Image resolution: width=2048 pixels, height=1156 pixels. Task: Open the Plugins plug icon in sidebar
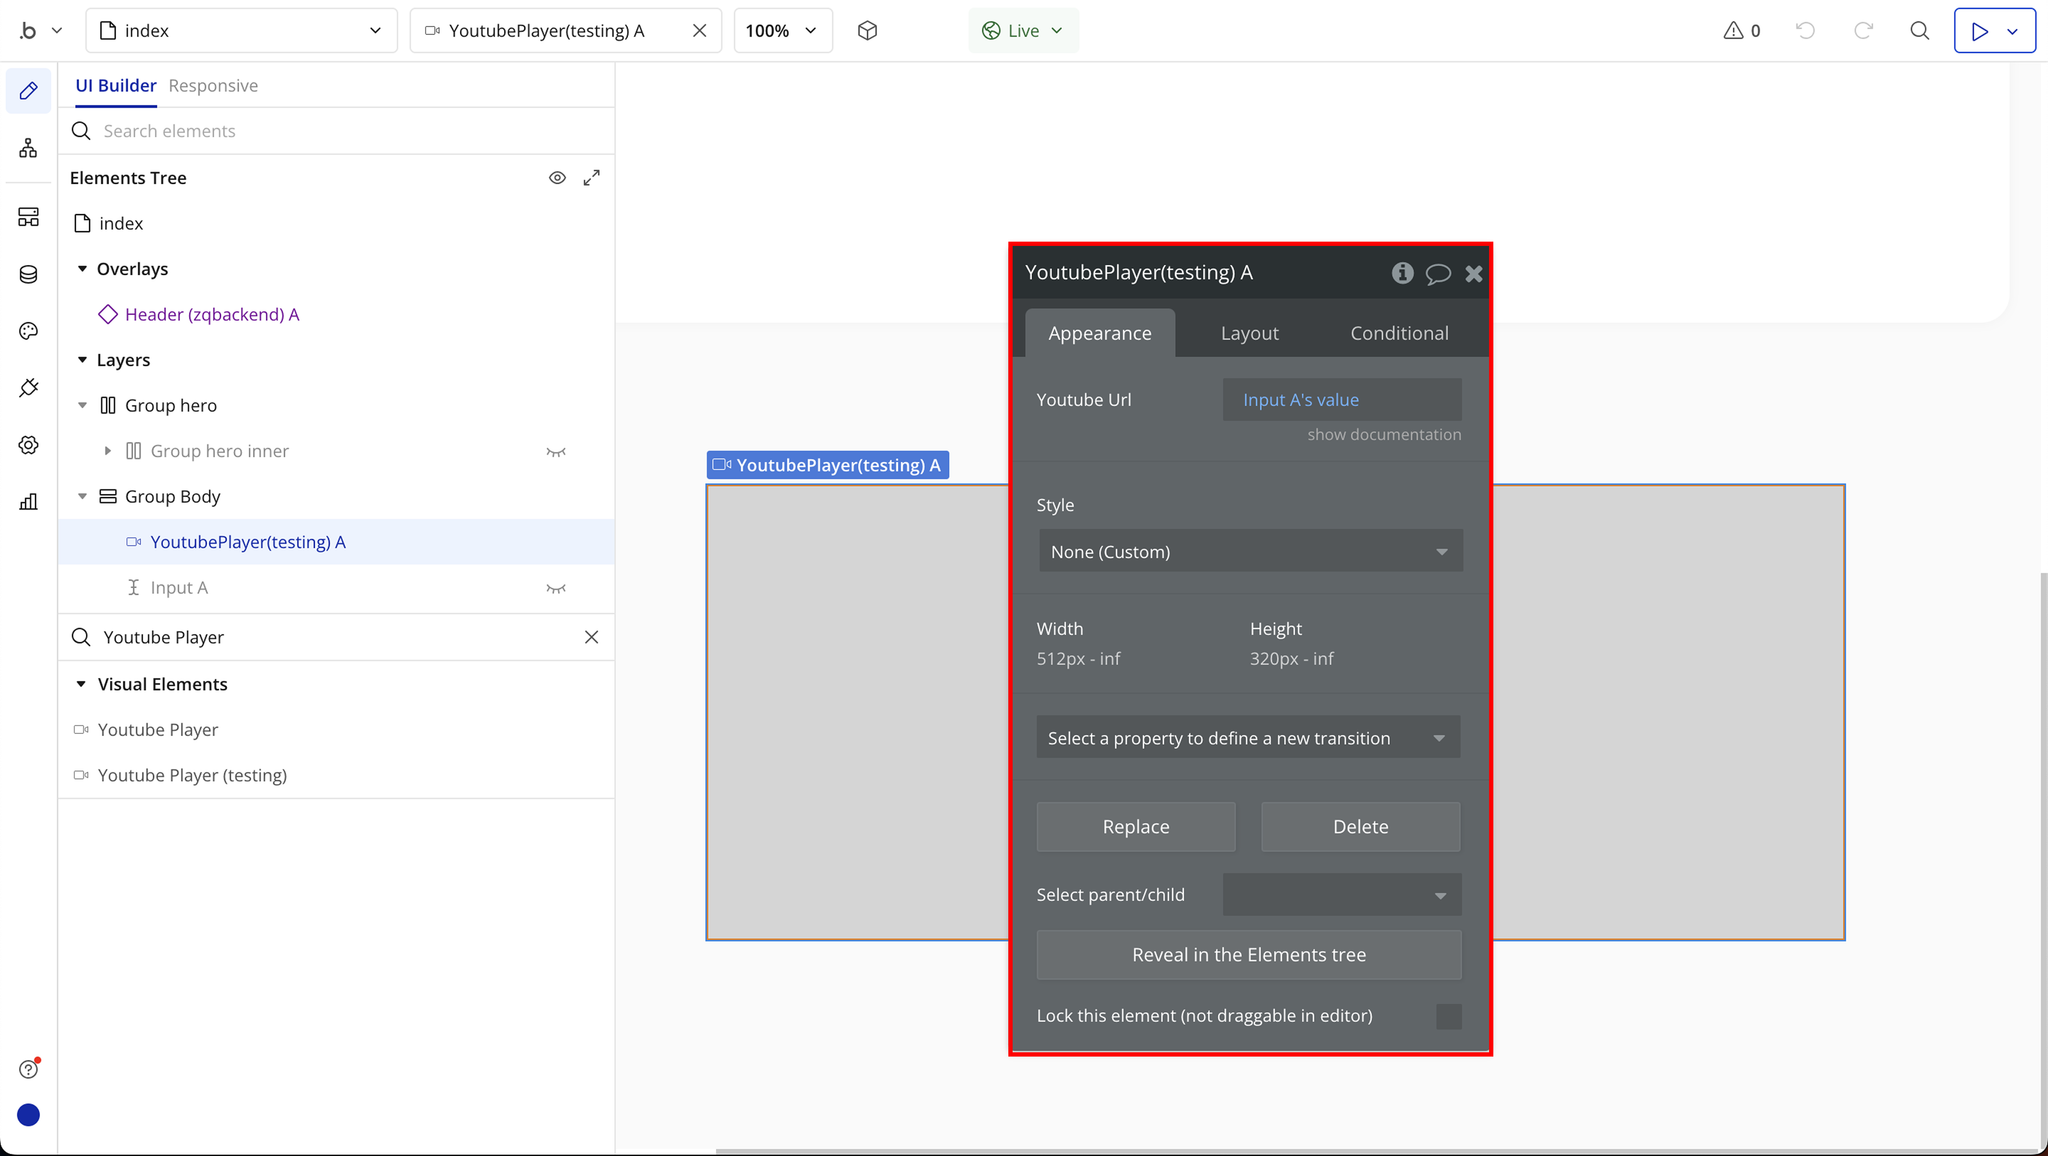(28, 388)
